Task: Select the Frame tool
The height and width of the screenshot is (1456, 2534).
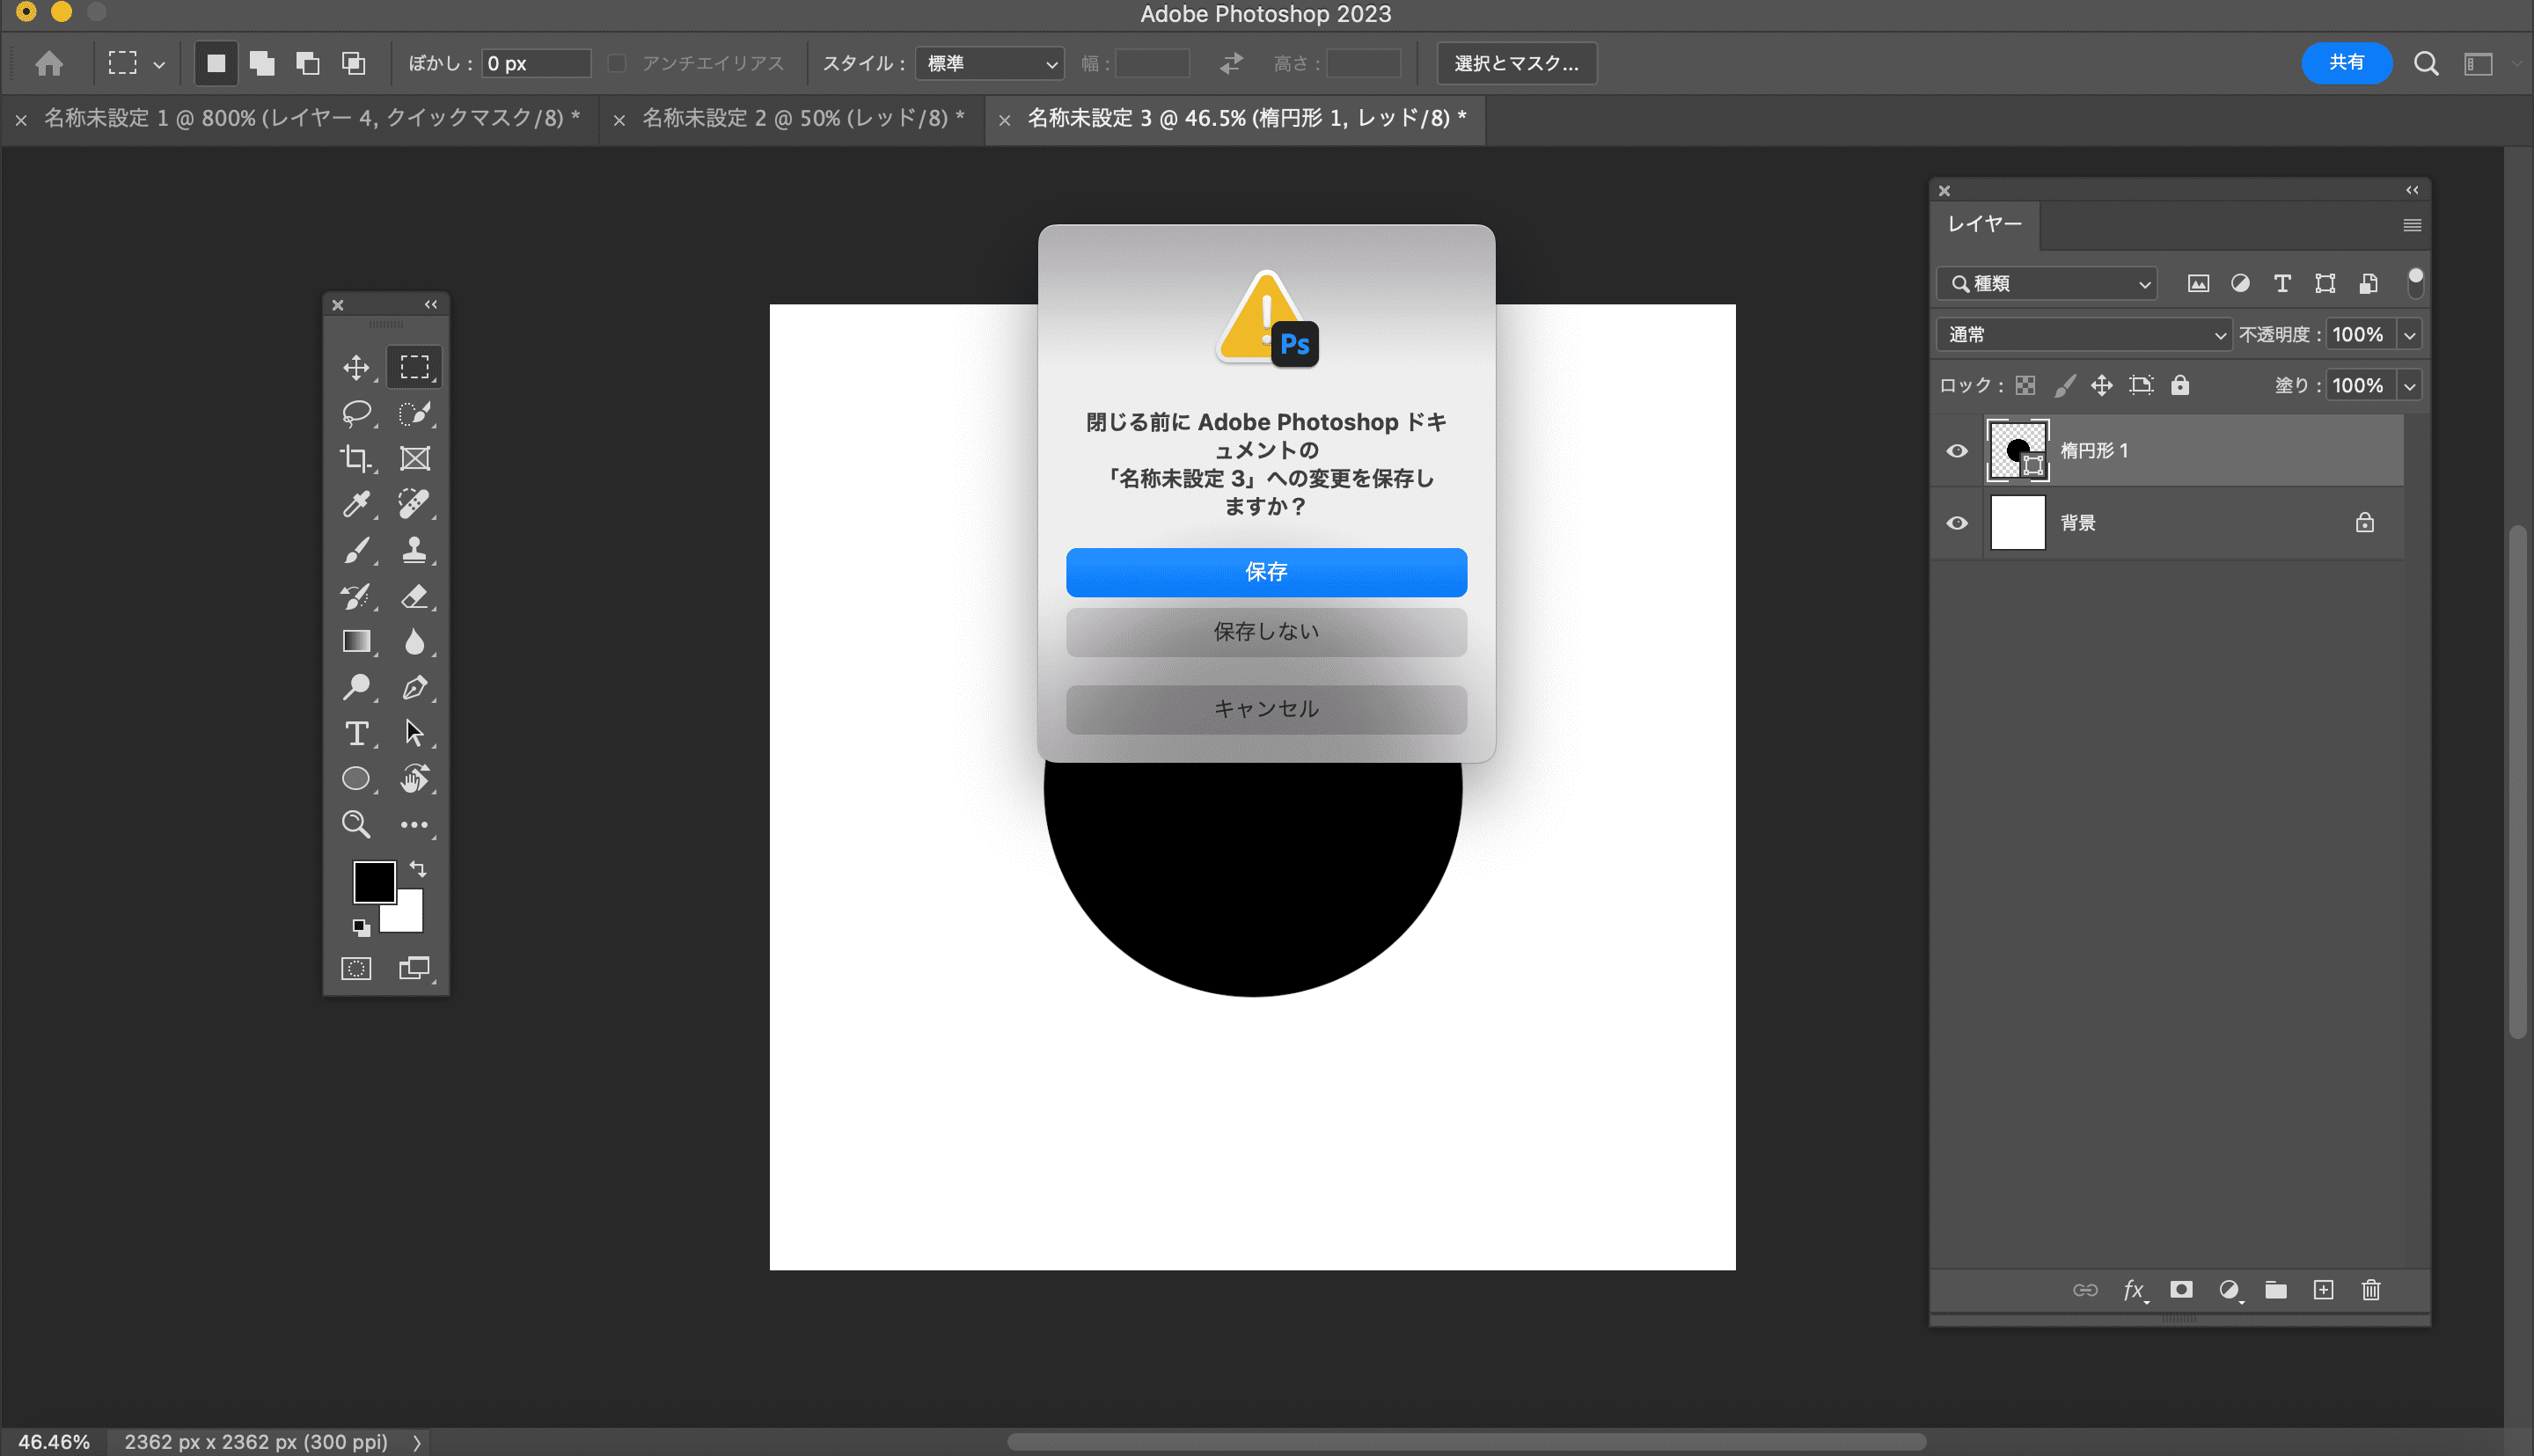Action: 414,458
